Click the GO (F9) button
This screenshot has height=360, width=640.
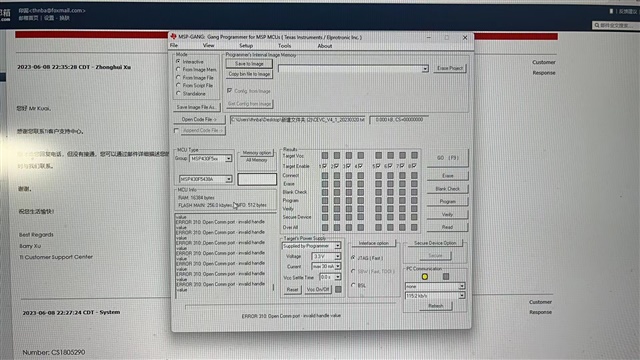point(448,158)
